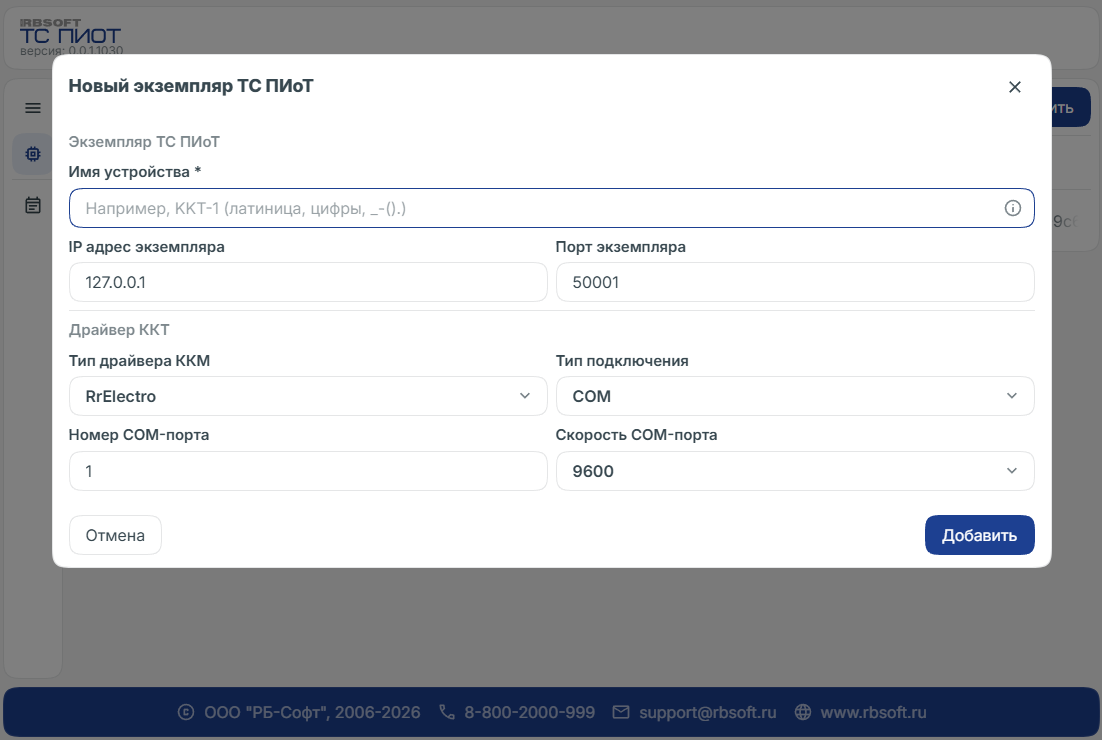
Task: Click the globe icon in footer
Action: (x=803, y=712)
